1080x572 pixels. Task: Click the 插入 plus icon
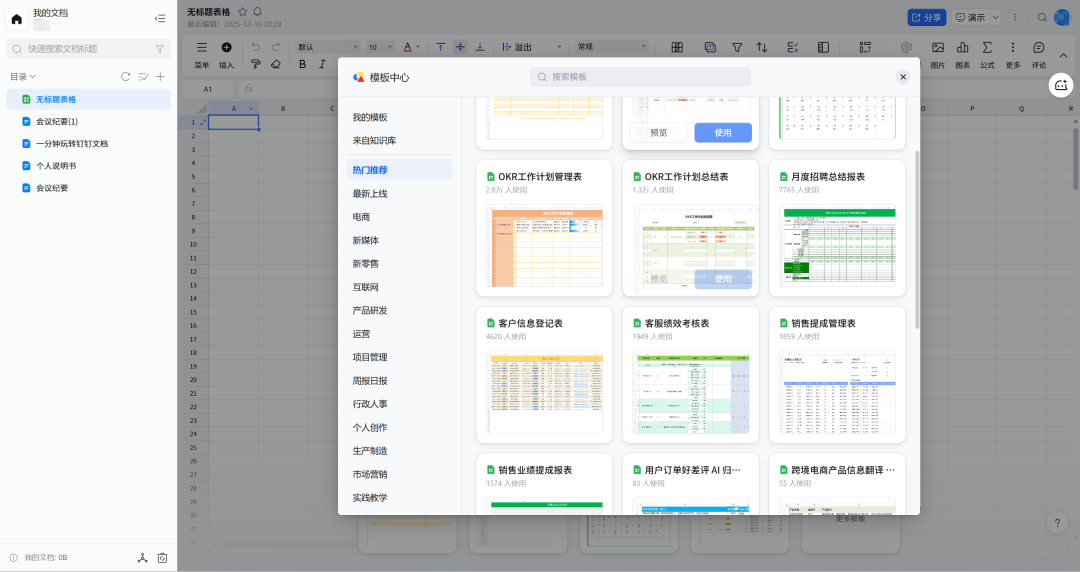[x=227, y=48]
